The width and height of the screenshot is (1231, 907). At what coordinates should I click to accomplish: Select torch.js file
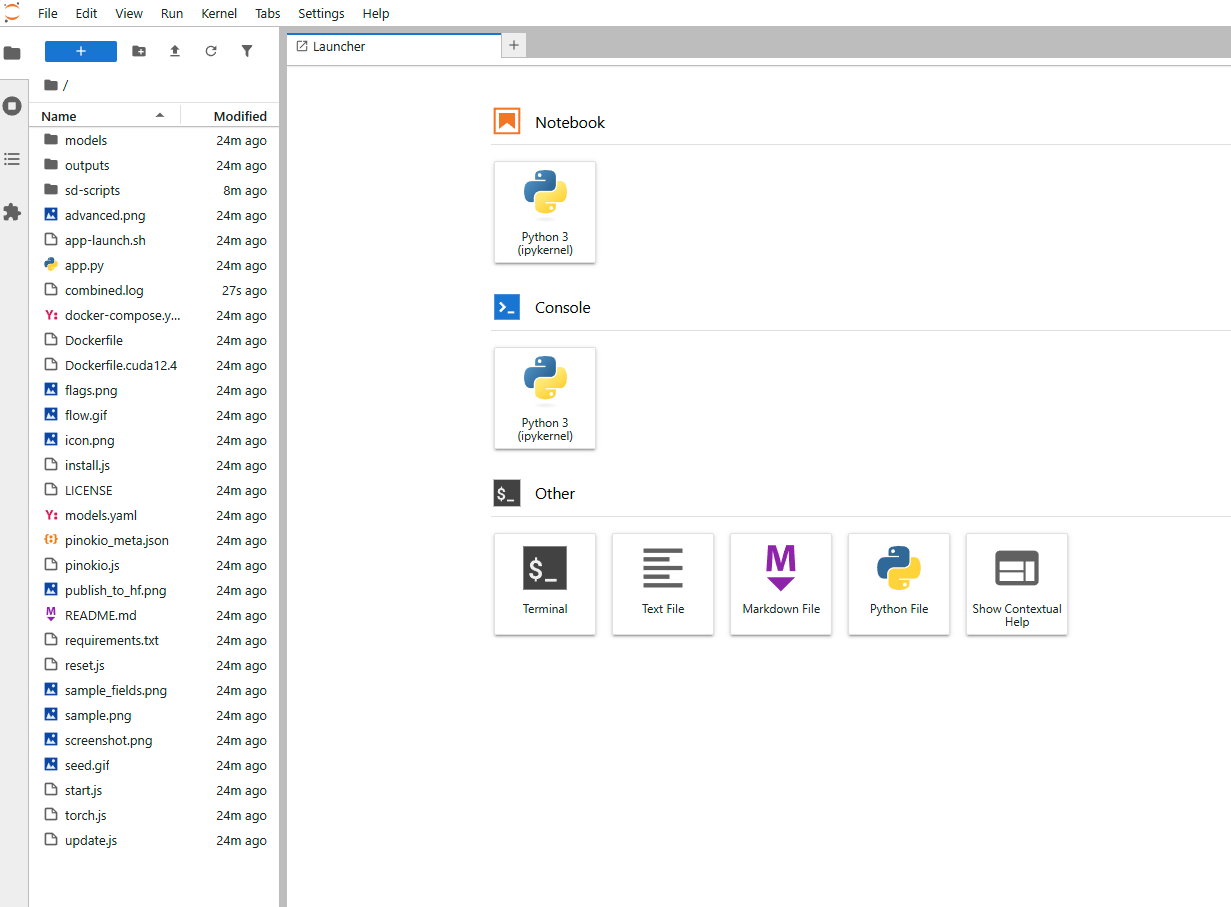click(154, 815)
